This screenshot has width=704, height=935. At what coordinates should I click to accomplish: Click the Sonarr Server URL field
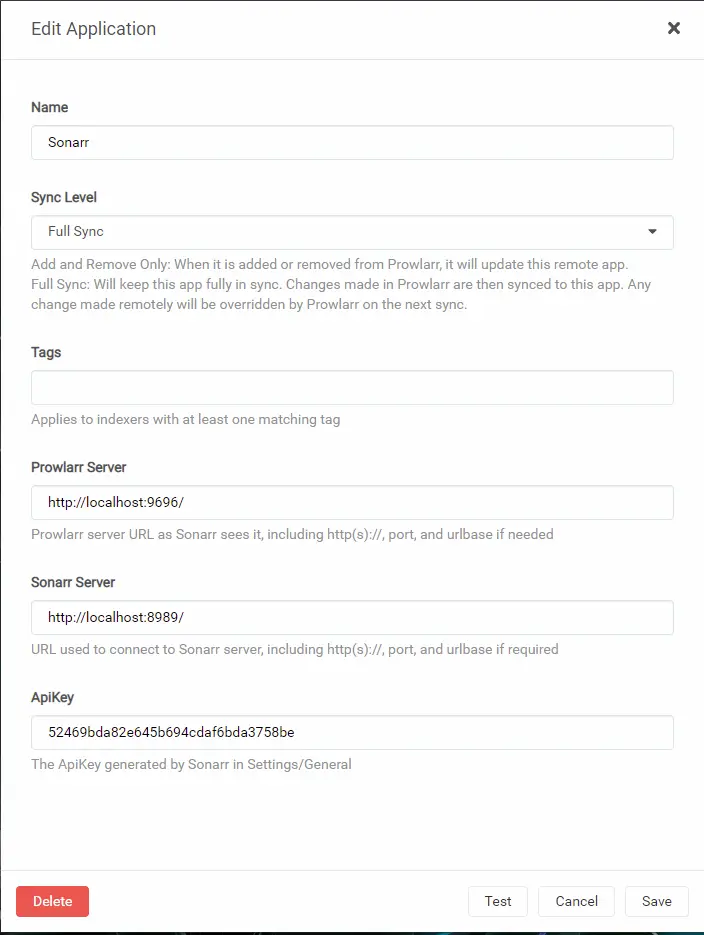352,618
